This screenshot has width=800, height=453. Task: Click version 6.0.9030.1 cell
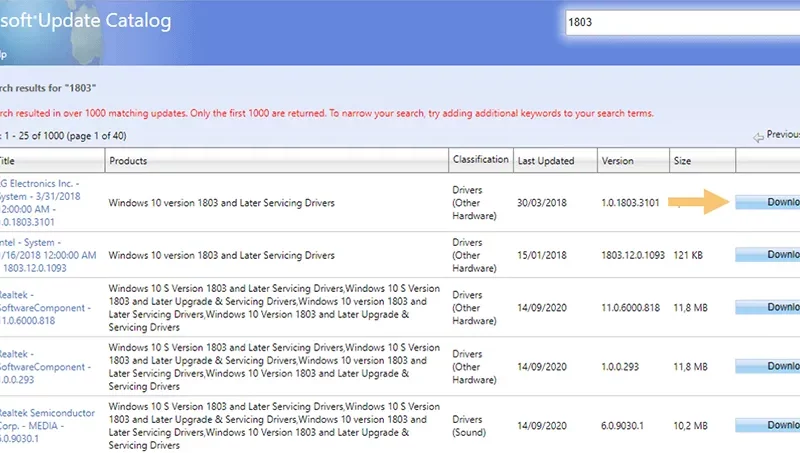(622, 425)
